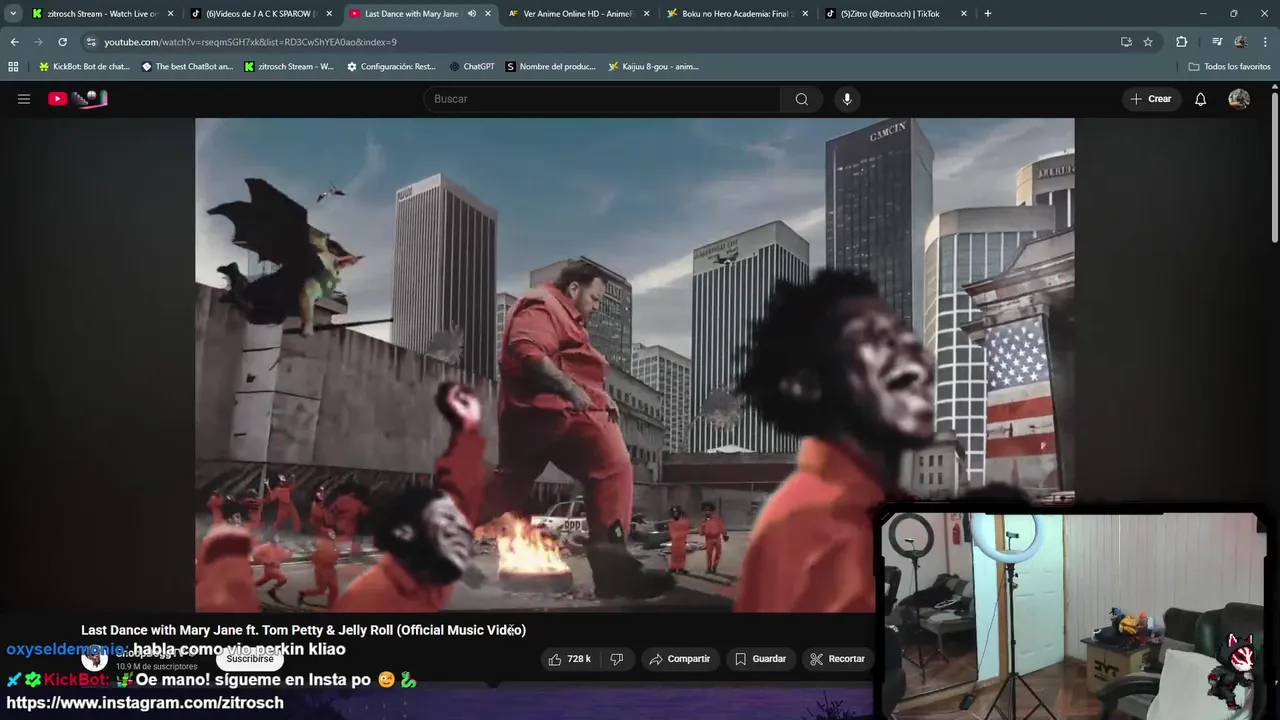Click the music video player area
Screen dimensions: 1280x720
(634, 365)
